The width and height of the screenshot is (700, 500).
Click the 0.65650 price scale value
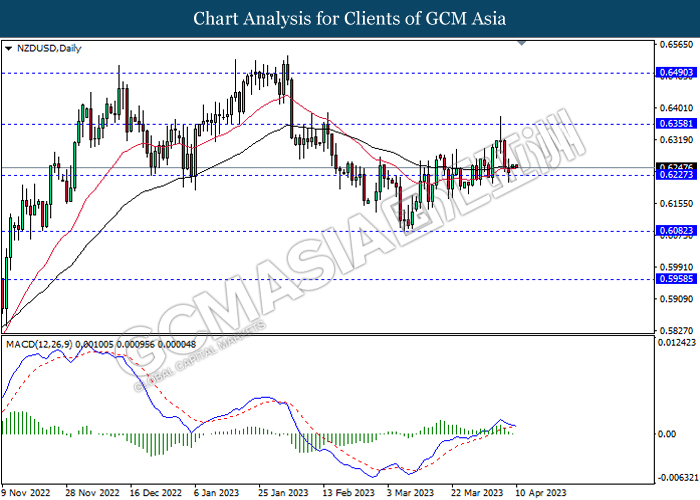click(676, 44)
